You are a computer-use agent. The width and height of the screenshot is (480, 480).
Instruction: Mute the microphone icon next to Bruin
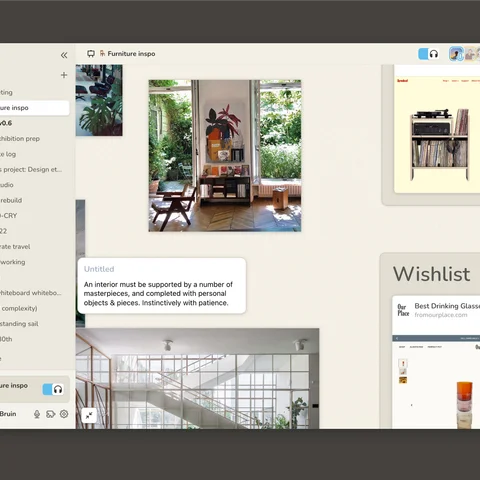pos(37,414)
